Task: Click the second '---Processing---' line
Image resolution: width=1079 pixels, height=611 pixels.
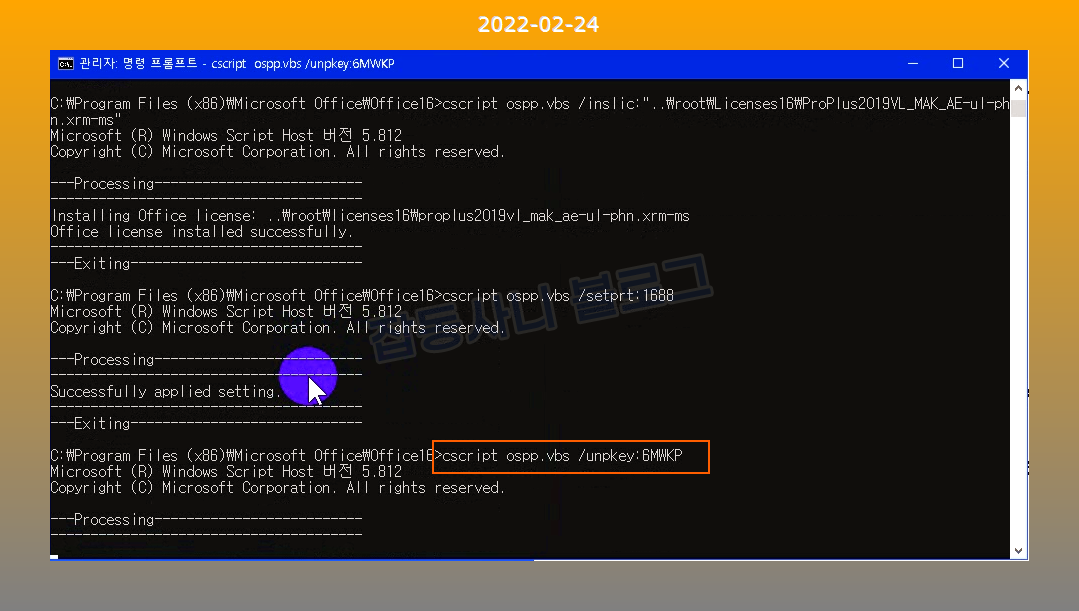Action: [206, 360]
